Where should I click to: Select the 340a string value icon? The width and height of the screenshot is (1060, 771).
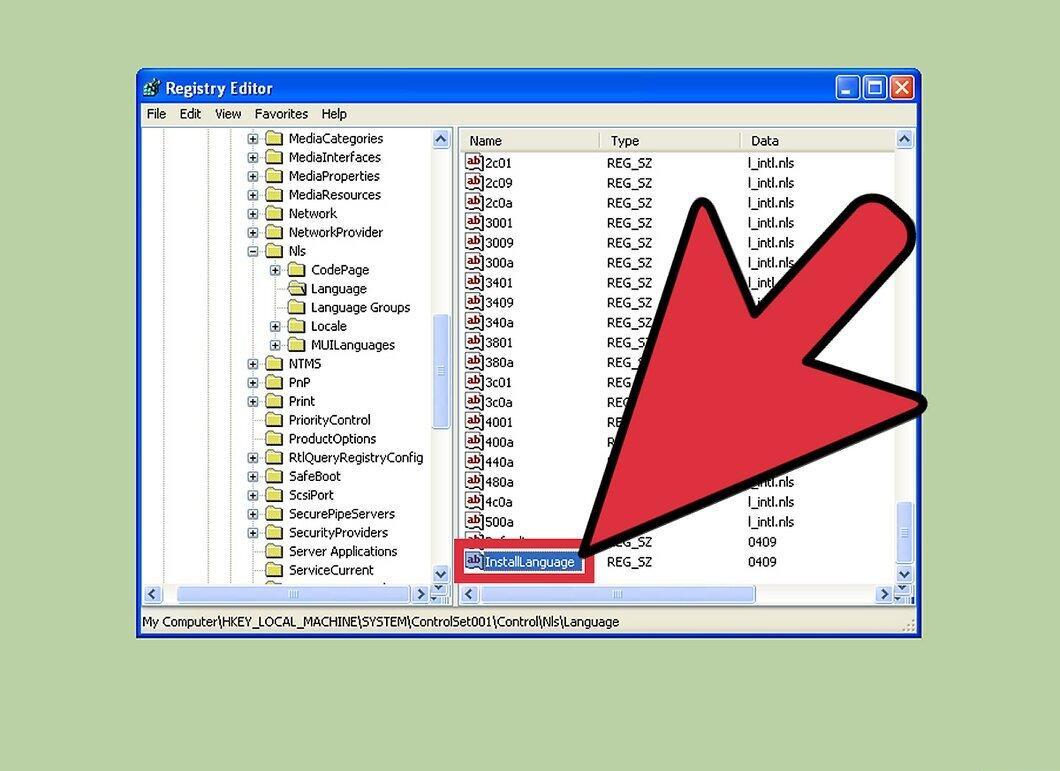[474, 322]
